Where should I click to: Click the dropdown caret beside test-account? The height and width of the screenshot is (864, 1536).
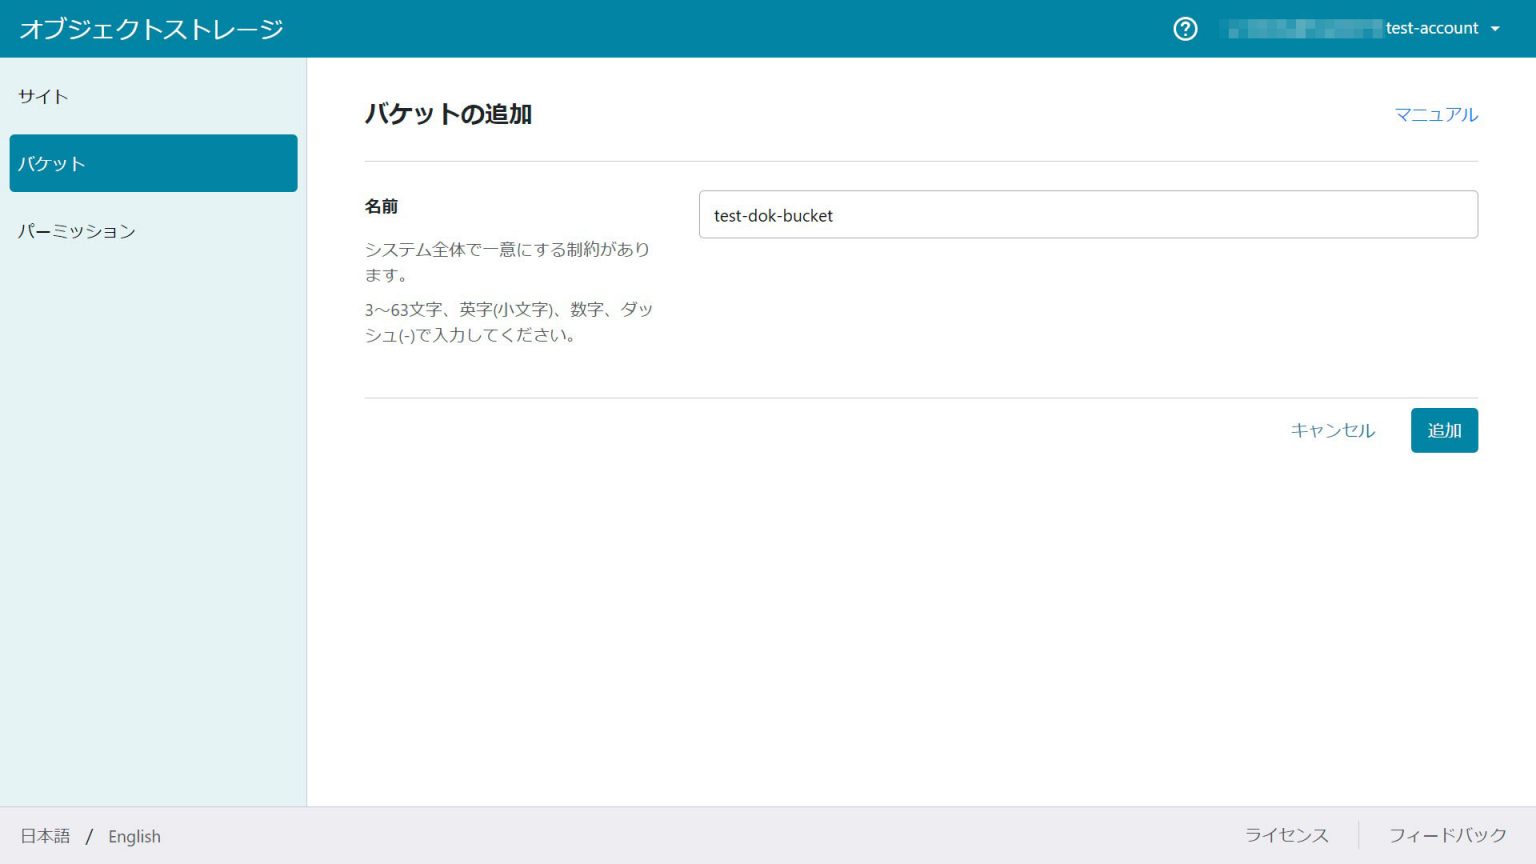tap(1496, 29)
